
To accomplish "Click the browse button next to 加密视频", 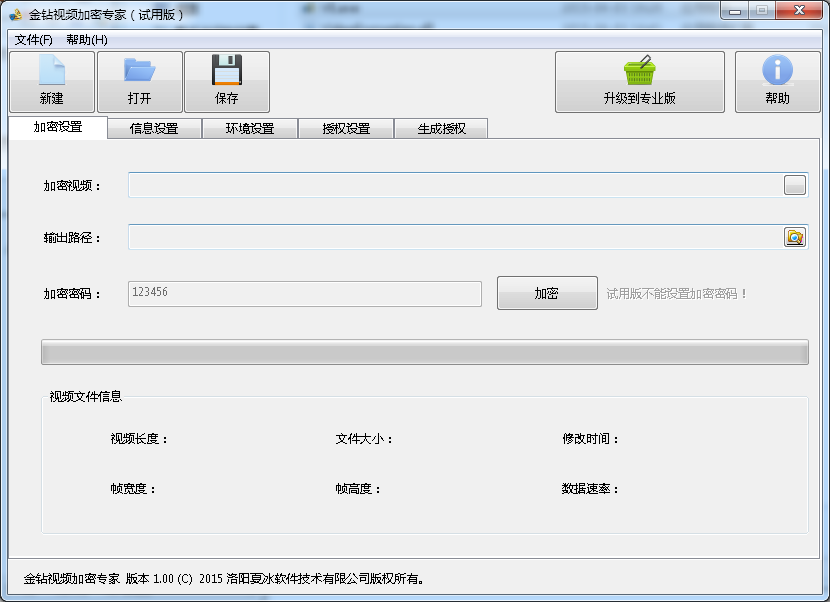I will tap(795, 185).
